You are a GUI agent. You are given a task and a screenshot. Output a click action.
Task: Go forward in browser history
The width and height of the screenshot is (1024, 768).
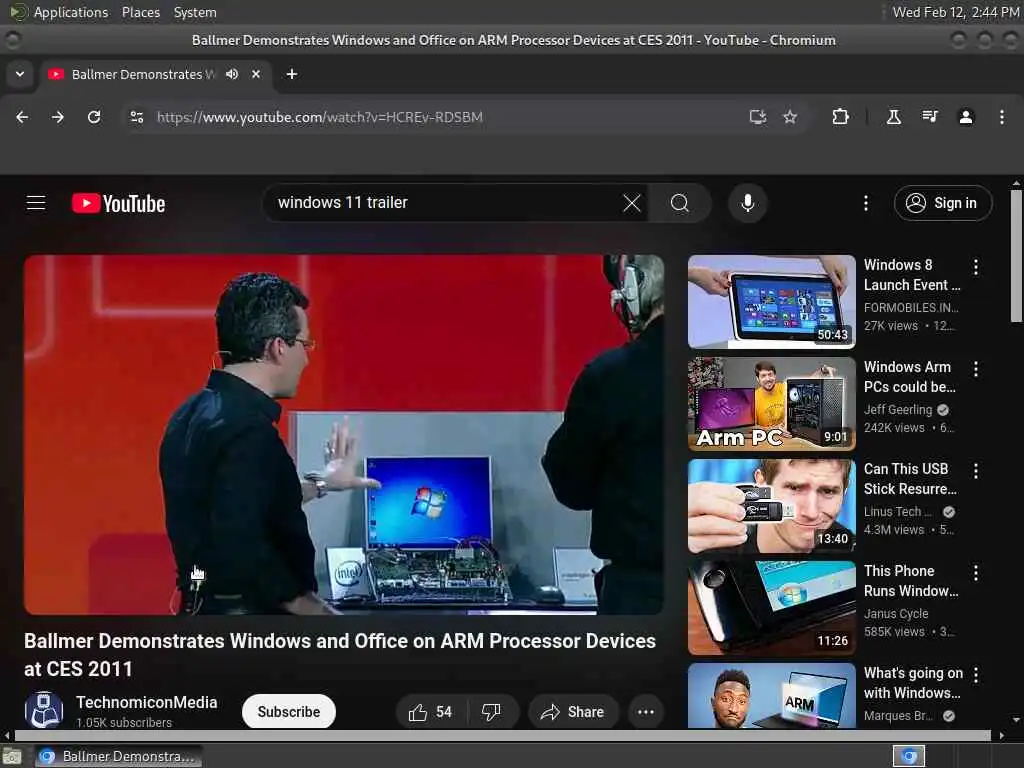[58, 117]
